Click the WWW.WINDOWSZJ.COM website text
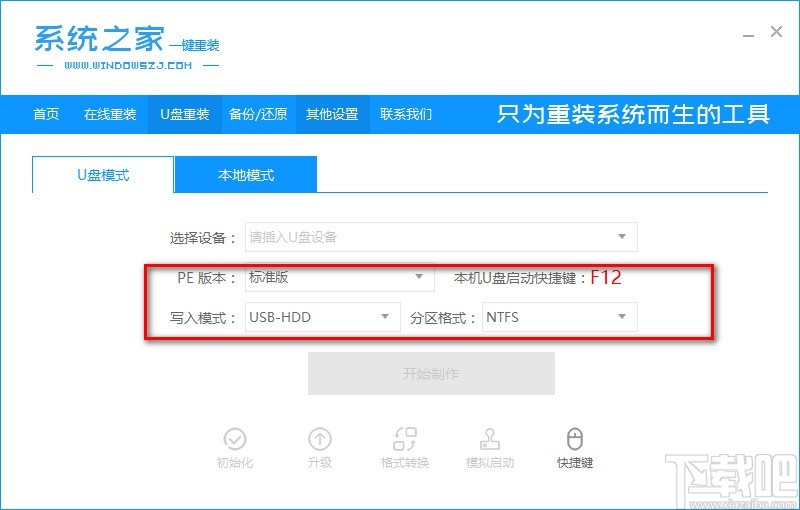Viewport: 800px width, 510px height. pyautogui.click(x=128, y=65)
